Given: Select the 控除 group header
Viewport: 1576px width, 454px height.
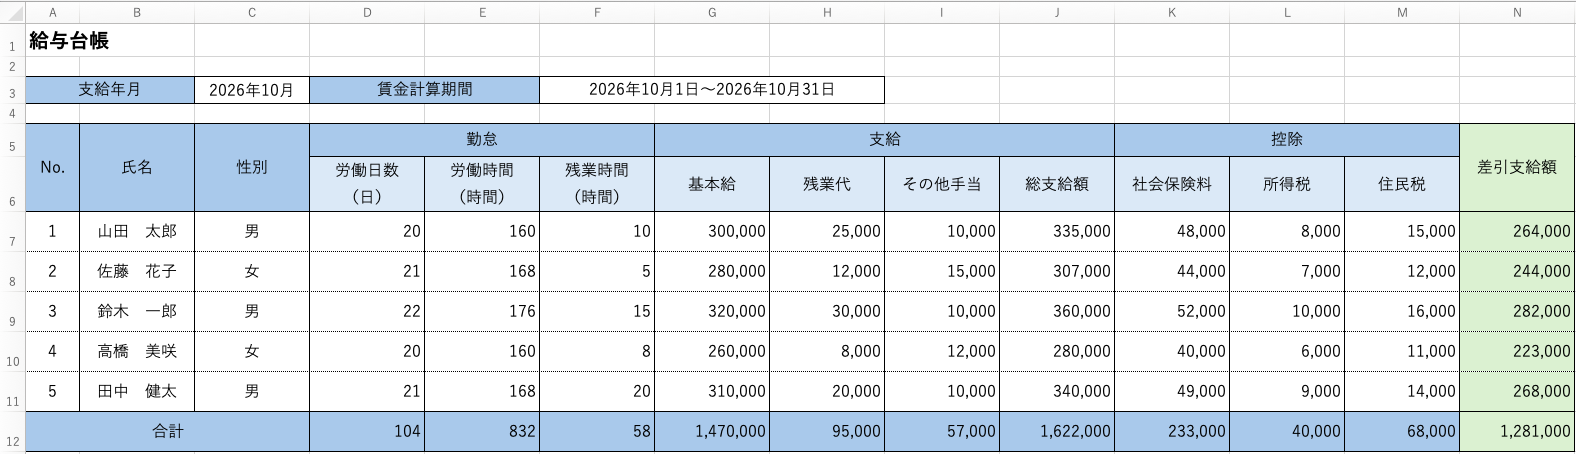Looking at the screenshot, I should pos(1287,140).
